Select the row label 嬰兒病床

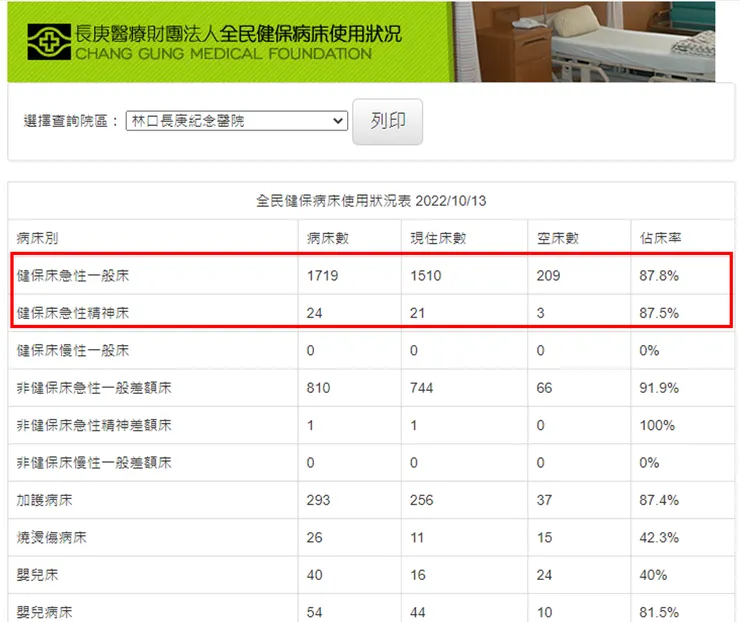coord(44,613)
